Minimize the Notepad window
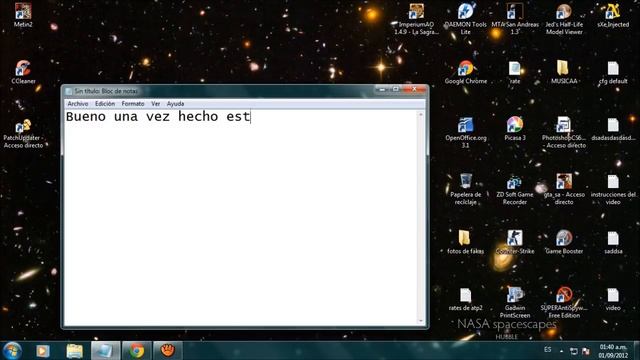The height and width of the screenshot is (360, 640). pos(382,89)
